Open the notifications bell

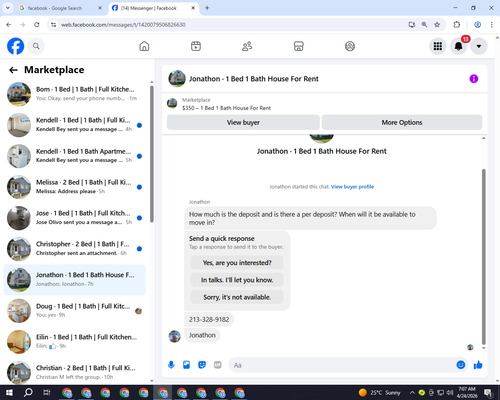(458, 46)
